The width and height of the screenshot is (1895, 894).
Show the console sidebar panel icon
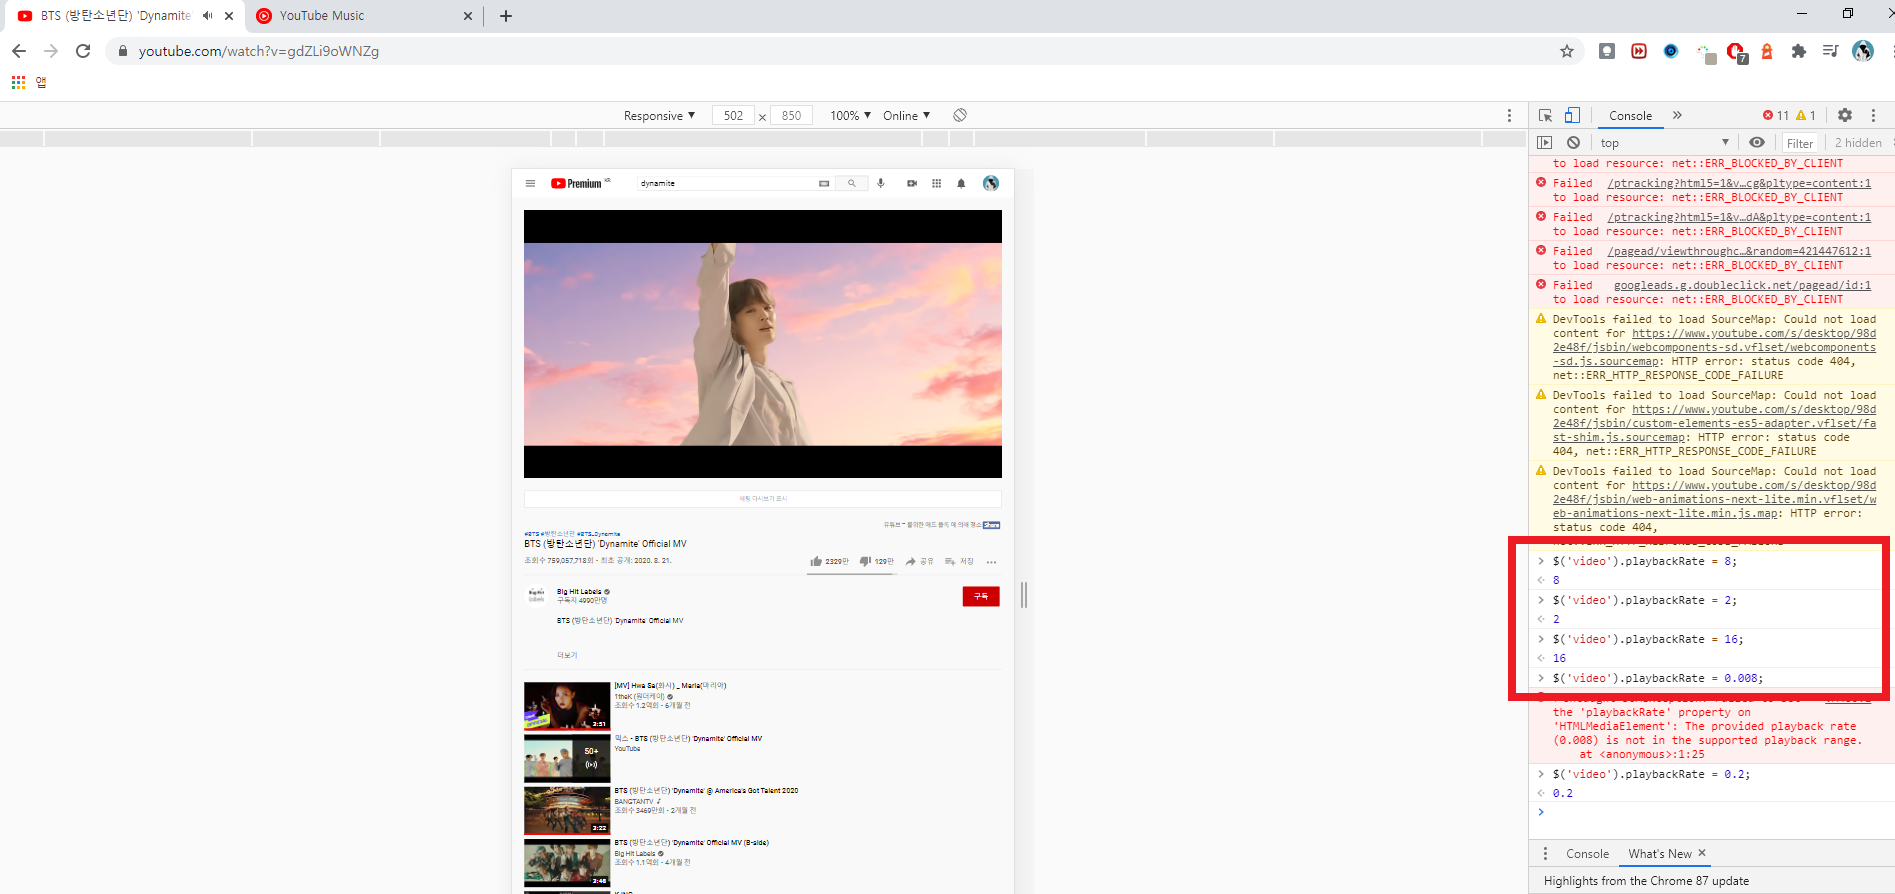click(x=1545, y=143)
